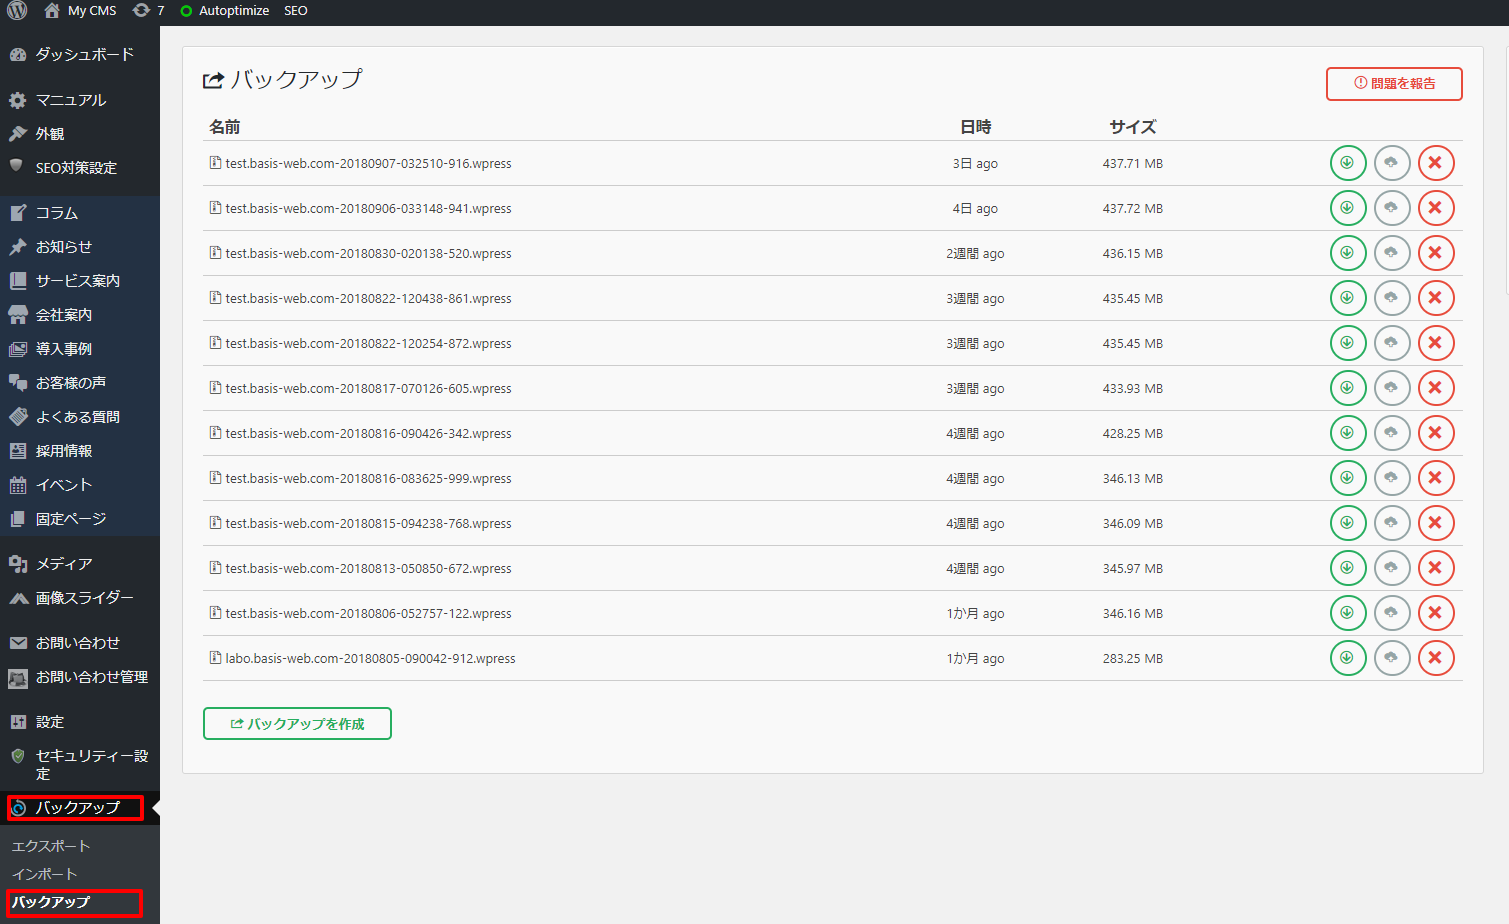This screenshot has height=924, width=1509.
Task: Go to サービス案内 in sidebar
Action: click(x=80, y=281)
